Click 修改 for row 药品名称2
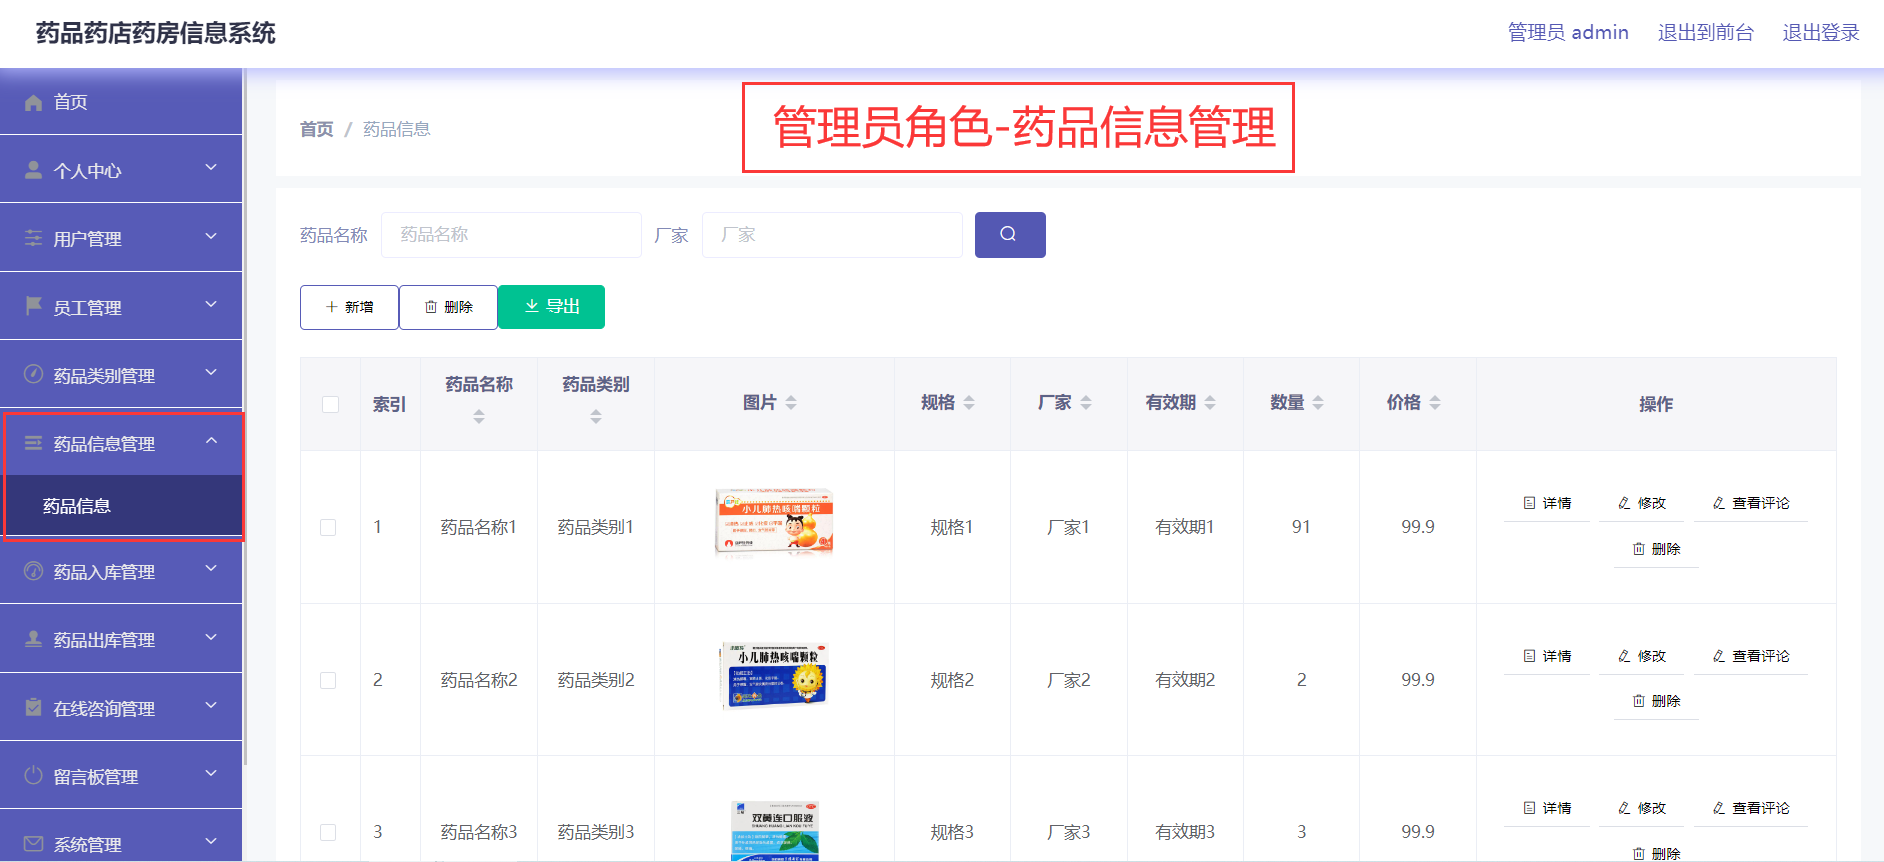Image resolution: width=1884 pixels, height=862 pixels. click(x=1642, y=656)
